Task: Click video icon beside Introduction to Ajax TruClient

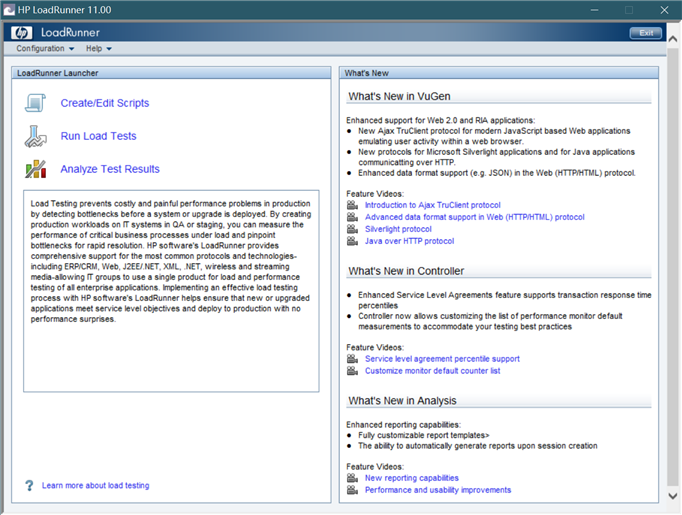Action: [x=352, y=205]
